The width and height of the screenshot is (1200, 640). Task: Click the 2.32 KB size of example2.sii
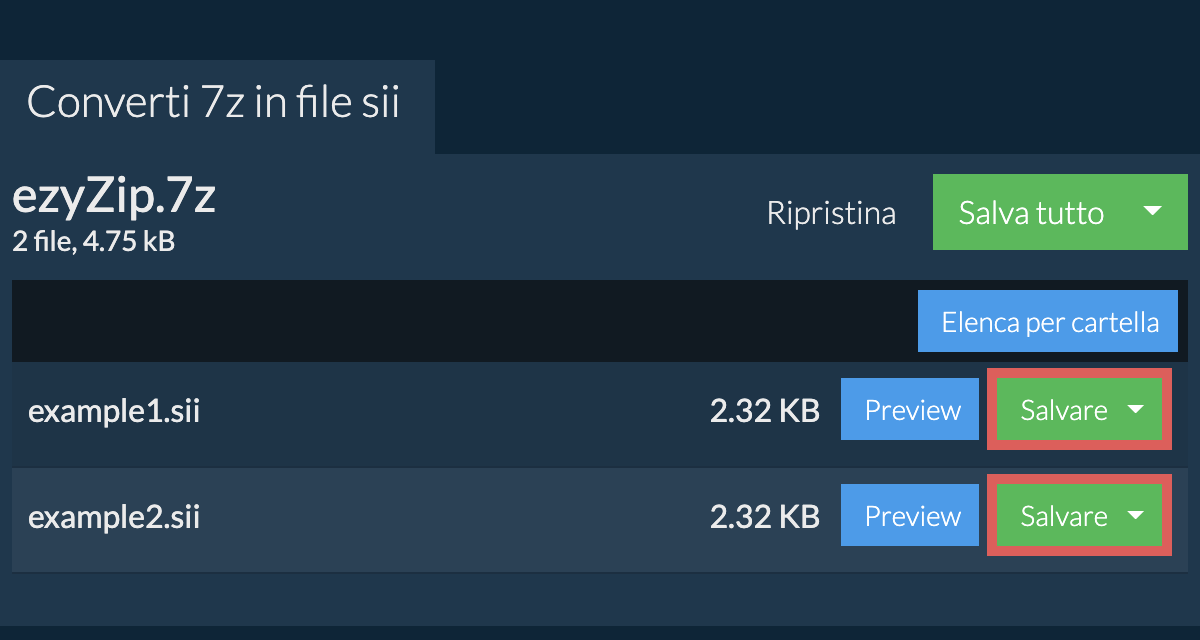764,516
